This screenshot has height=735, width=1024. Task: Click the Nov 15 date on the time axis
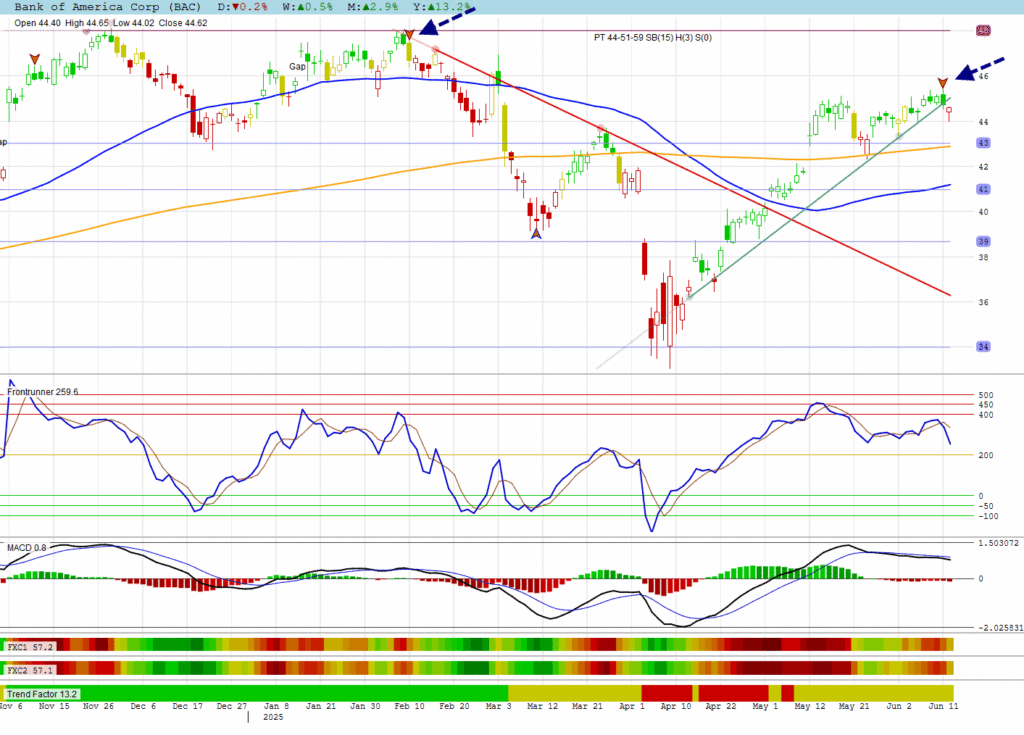pyautogui.click(x=54, y=706)
